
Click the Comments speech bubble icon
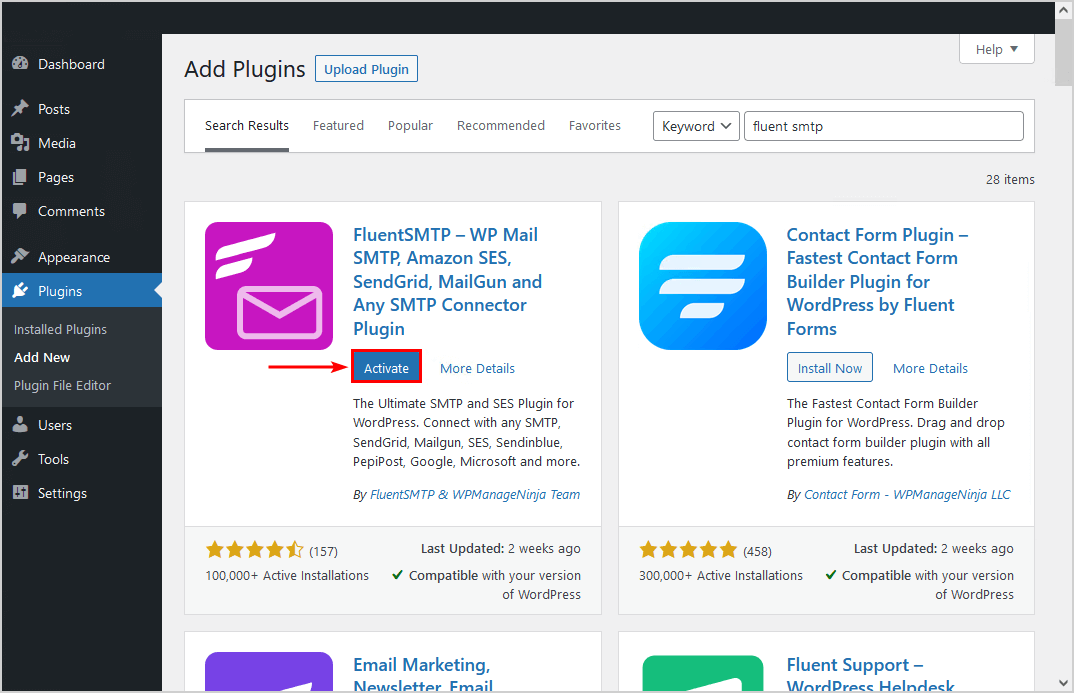[21, 211]
